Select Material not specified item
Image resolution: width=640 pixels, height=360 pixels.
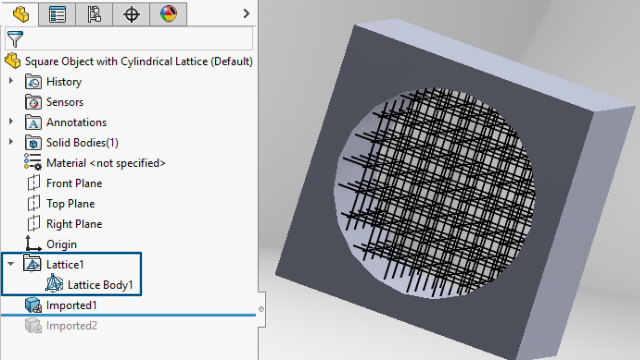[95, 163]
